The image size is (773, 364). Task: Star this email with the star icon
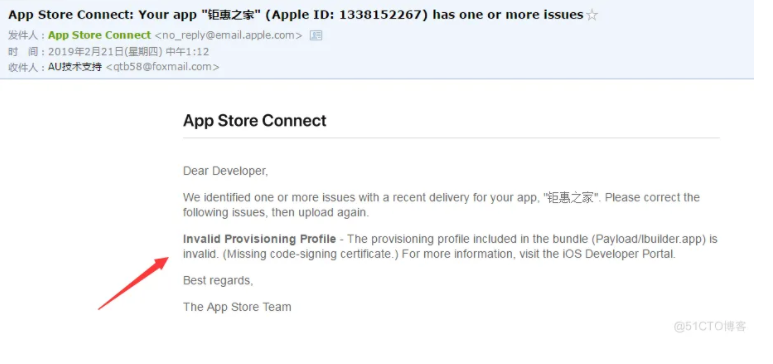(592, 15)
